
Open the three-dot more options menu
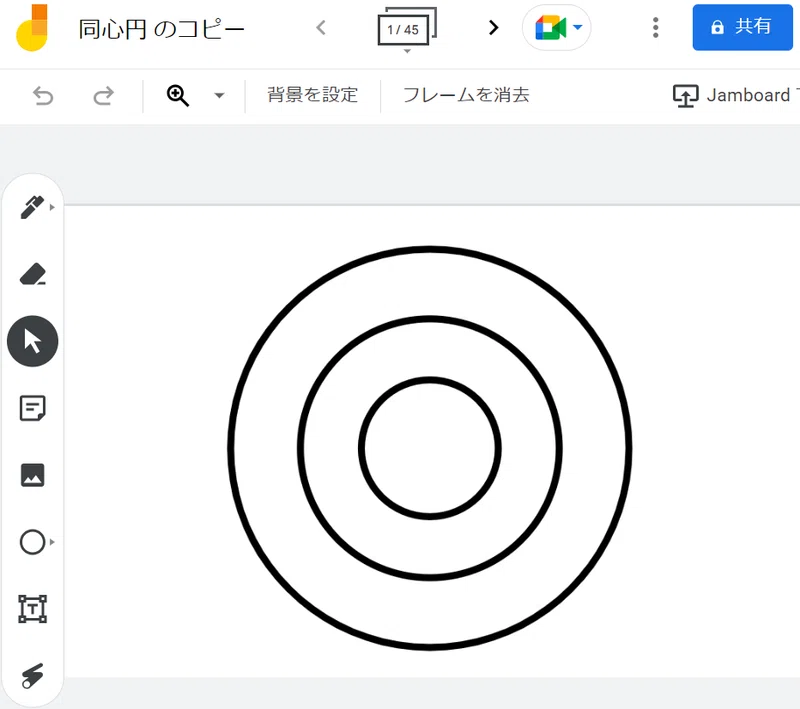pos(656,28)
